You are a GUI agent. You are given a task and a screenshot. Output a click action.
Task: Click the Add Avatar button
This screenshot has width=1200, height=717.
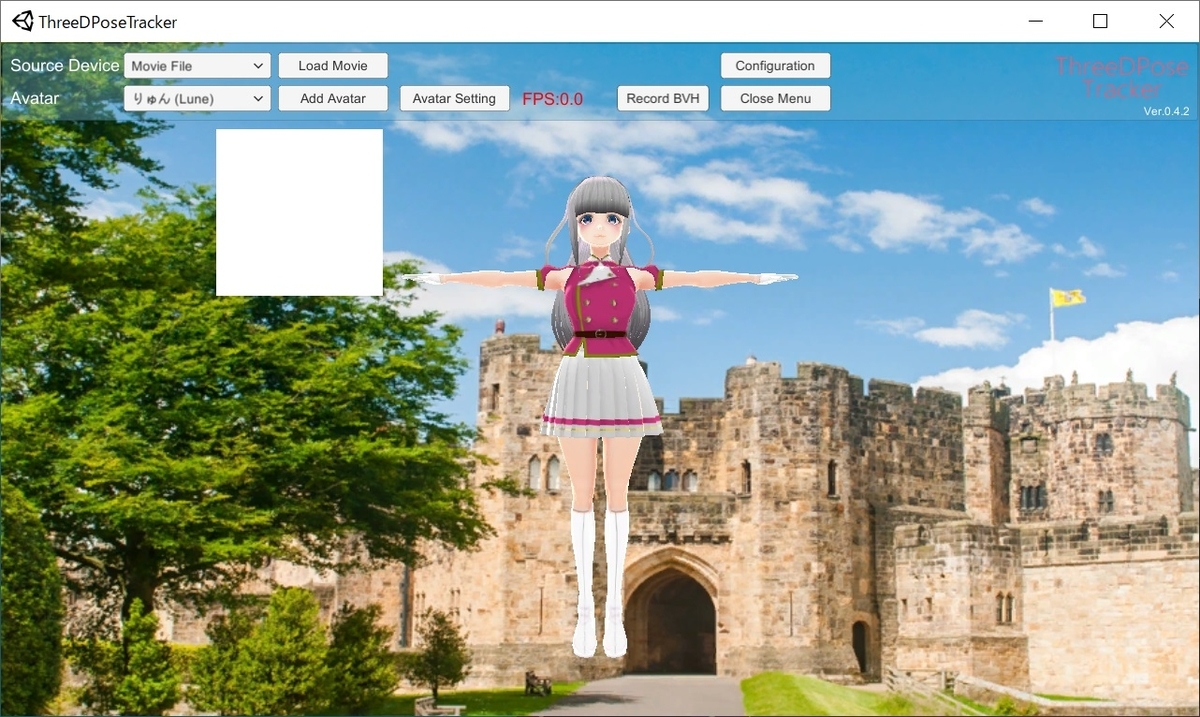(333, 98)
